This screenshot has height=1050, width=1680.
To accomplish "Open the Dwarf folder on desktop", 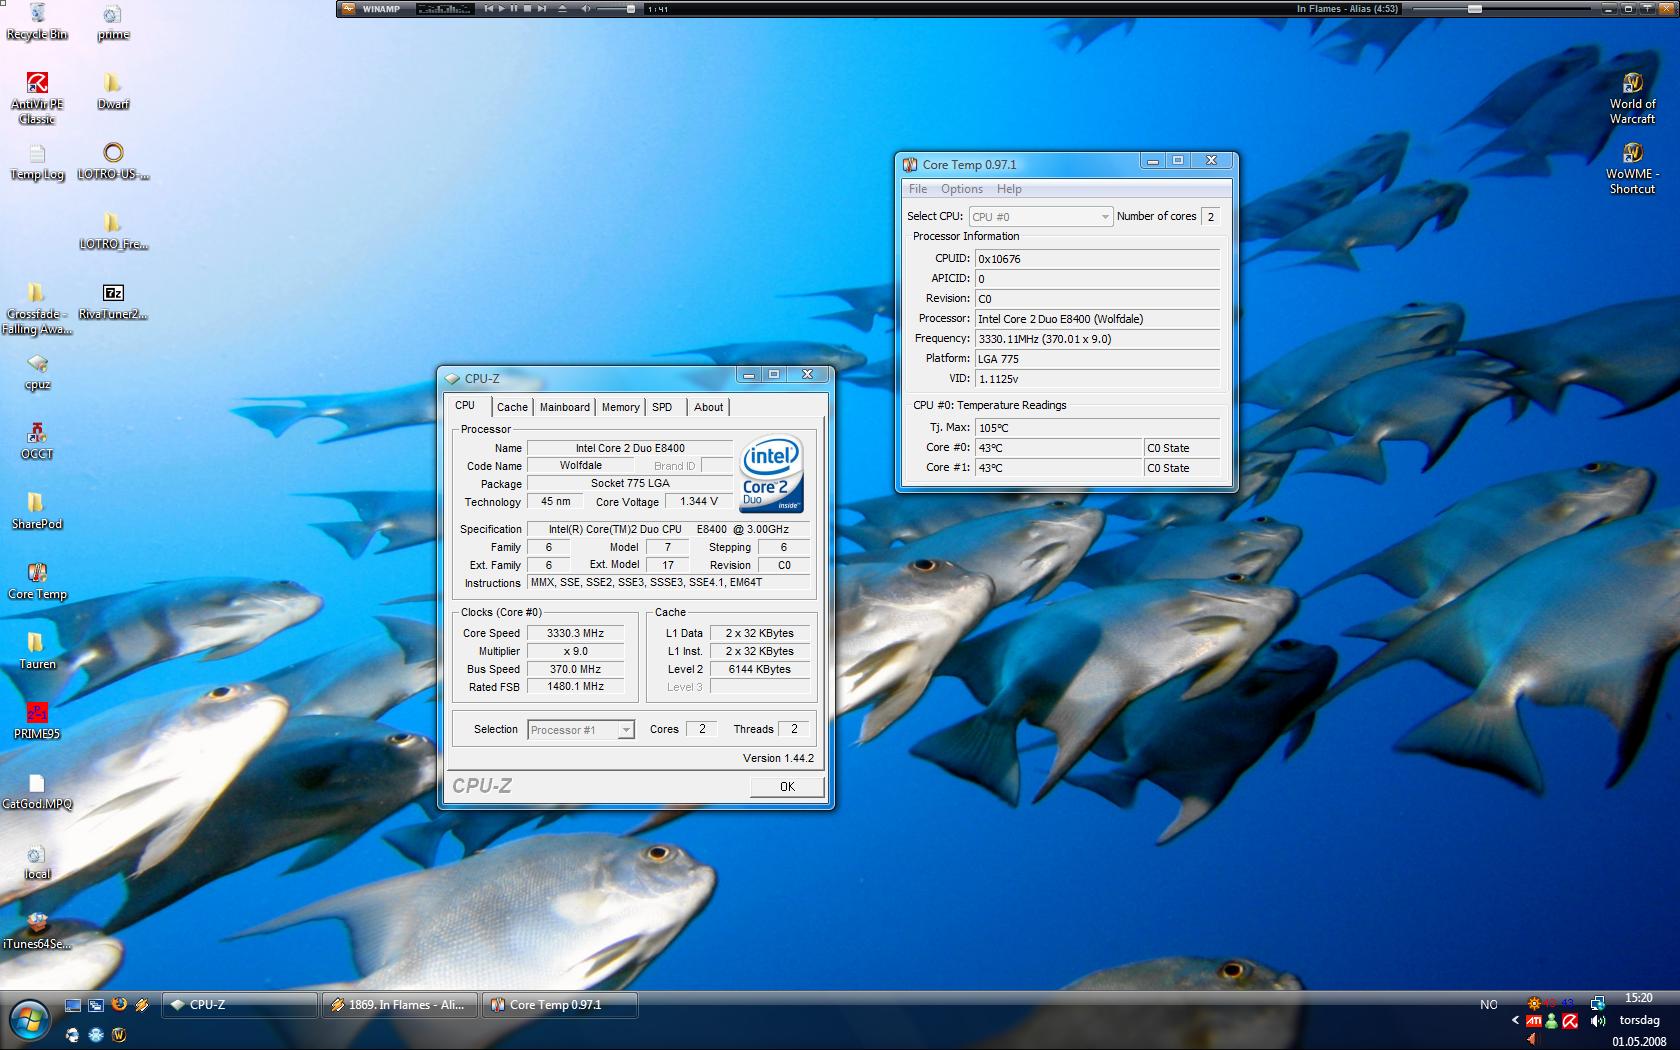I will (113, 91).
